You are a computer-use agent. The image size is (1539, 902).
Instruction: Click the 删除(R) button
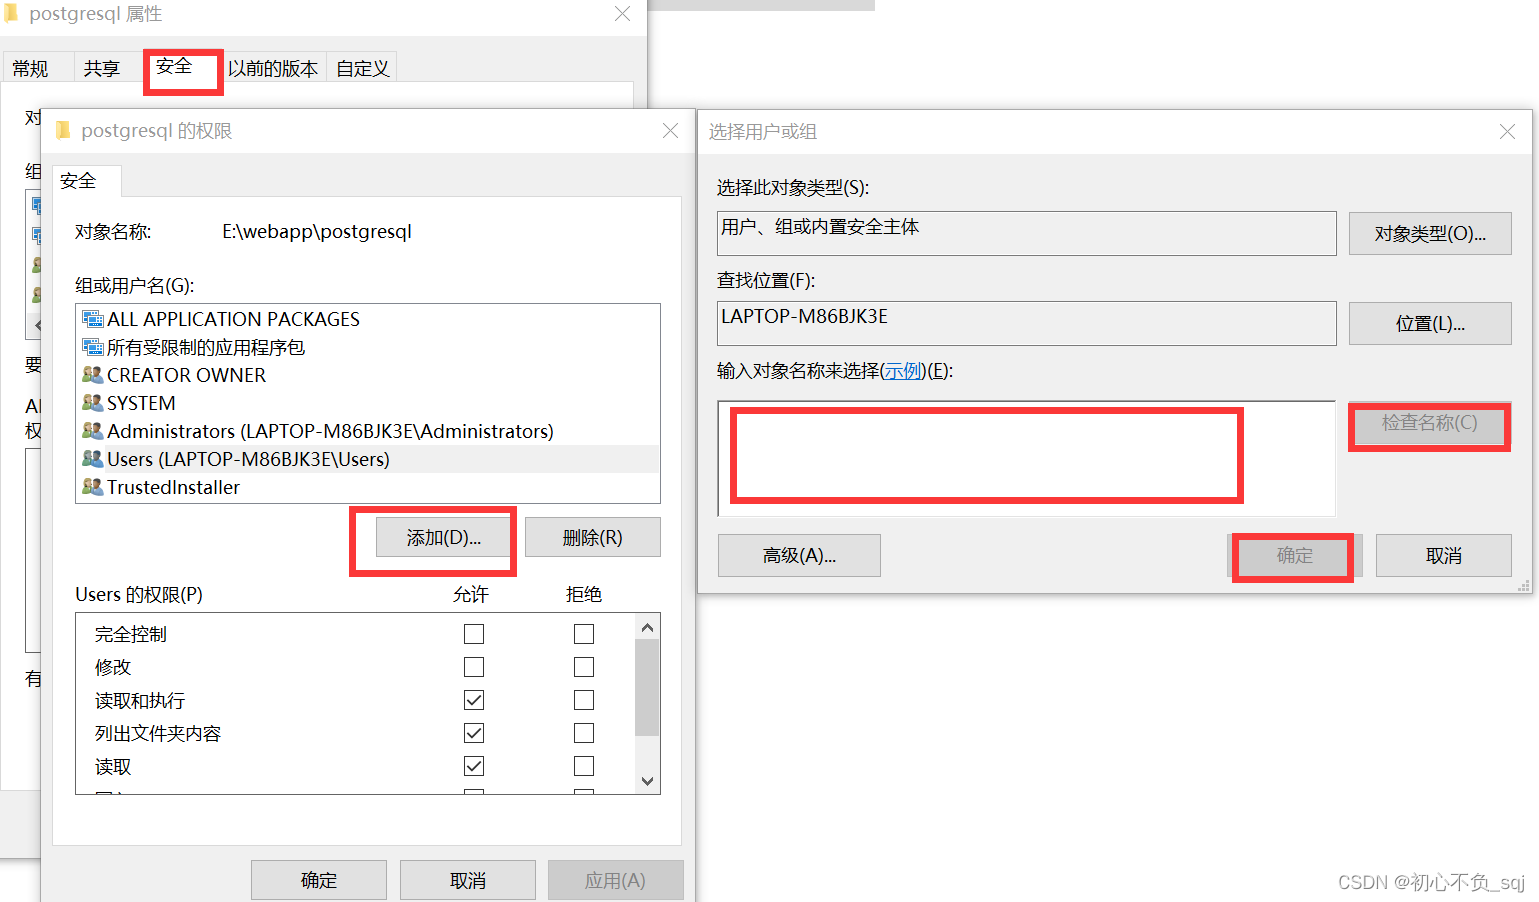592,538
